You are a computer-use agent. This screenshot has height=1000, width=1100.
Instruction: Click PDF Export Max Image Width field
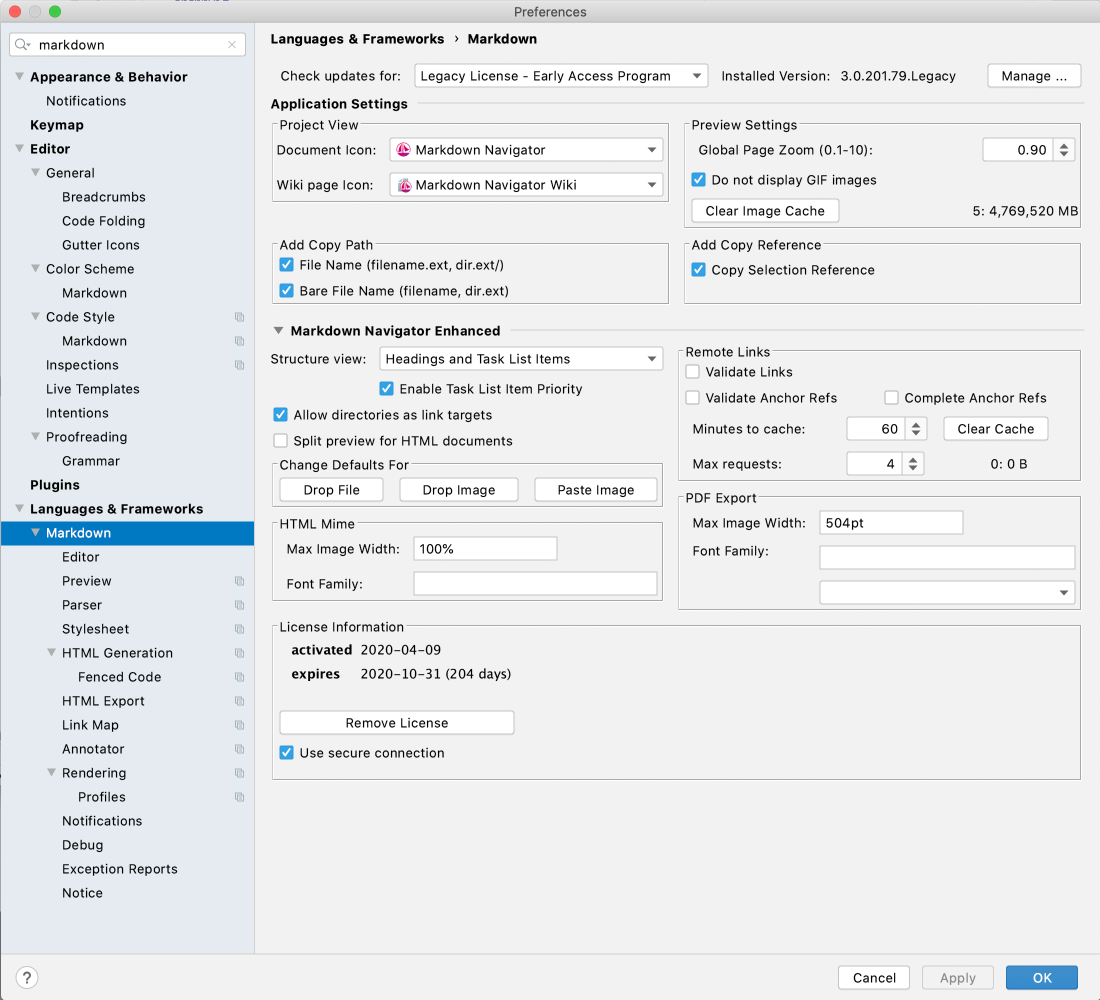(891, 523)
